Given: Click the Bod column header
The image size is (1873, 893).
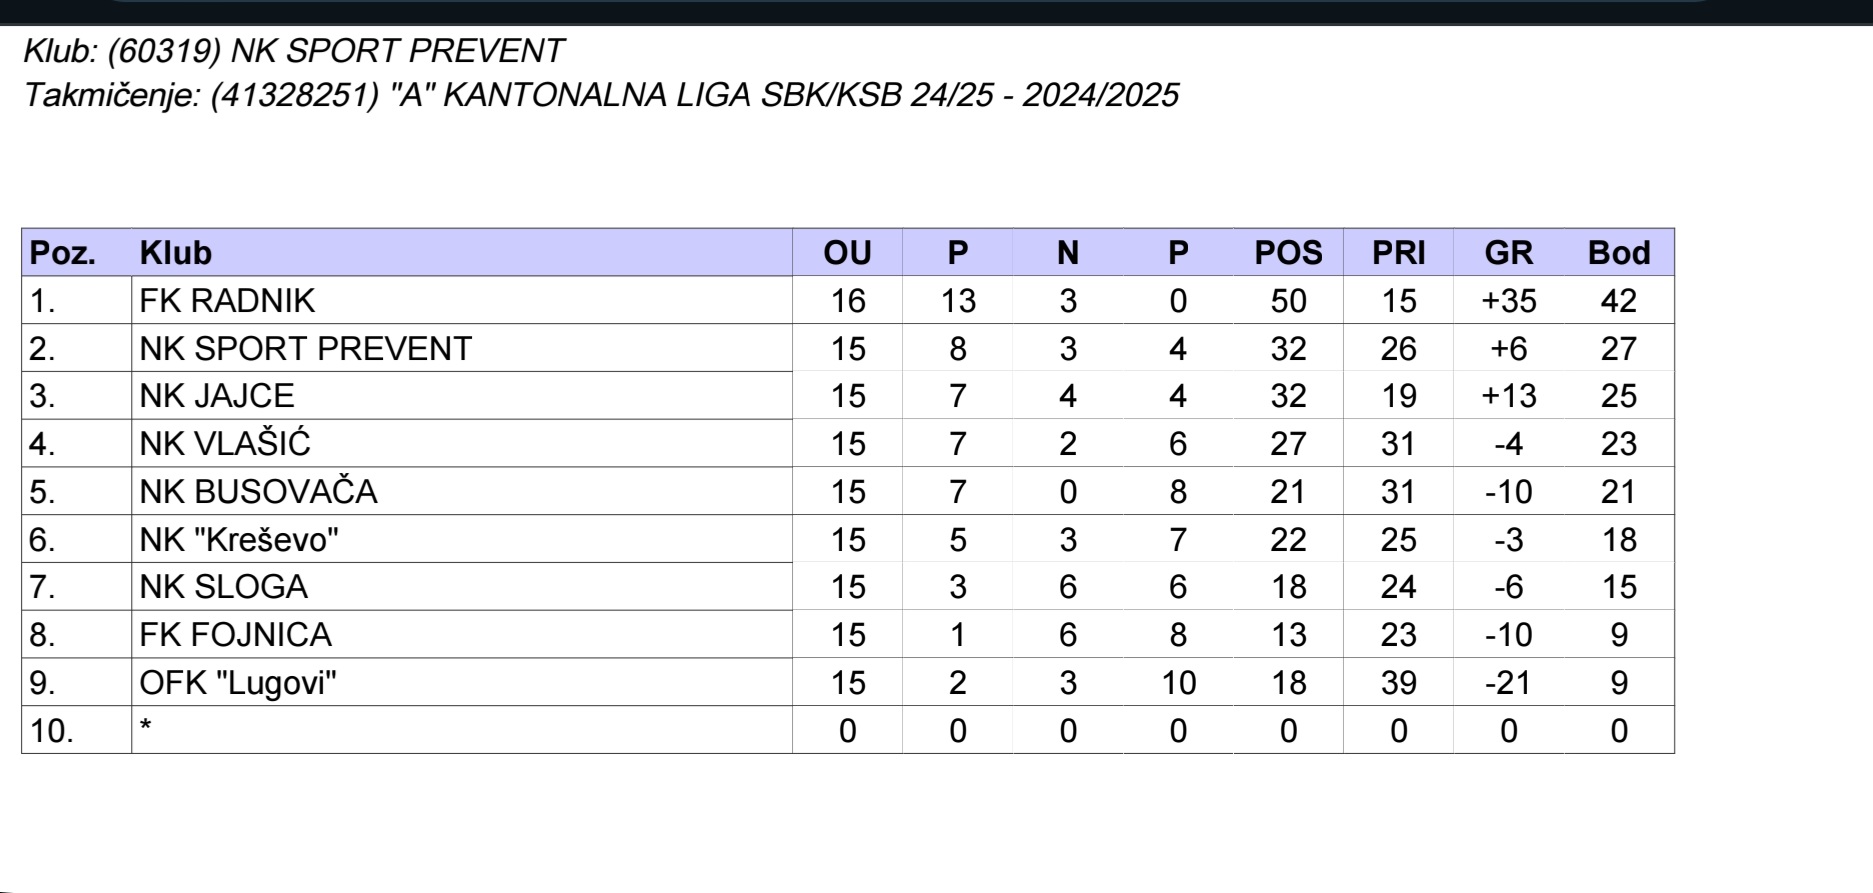Looking at the screenshot, I should pyautogui.click(x=1618, y=253).
